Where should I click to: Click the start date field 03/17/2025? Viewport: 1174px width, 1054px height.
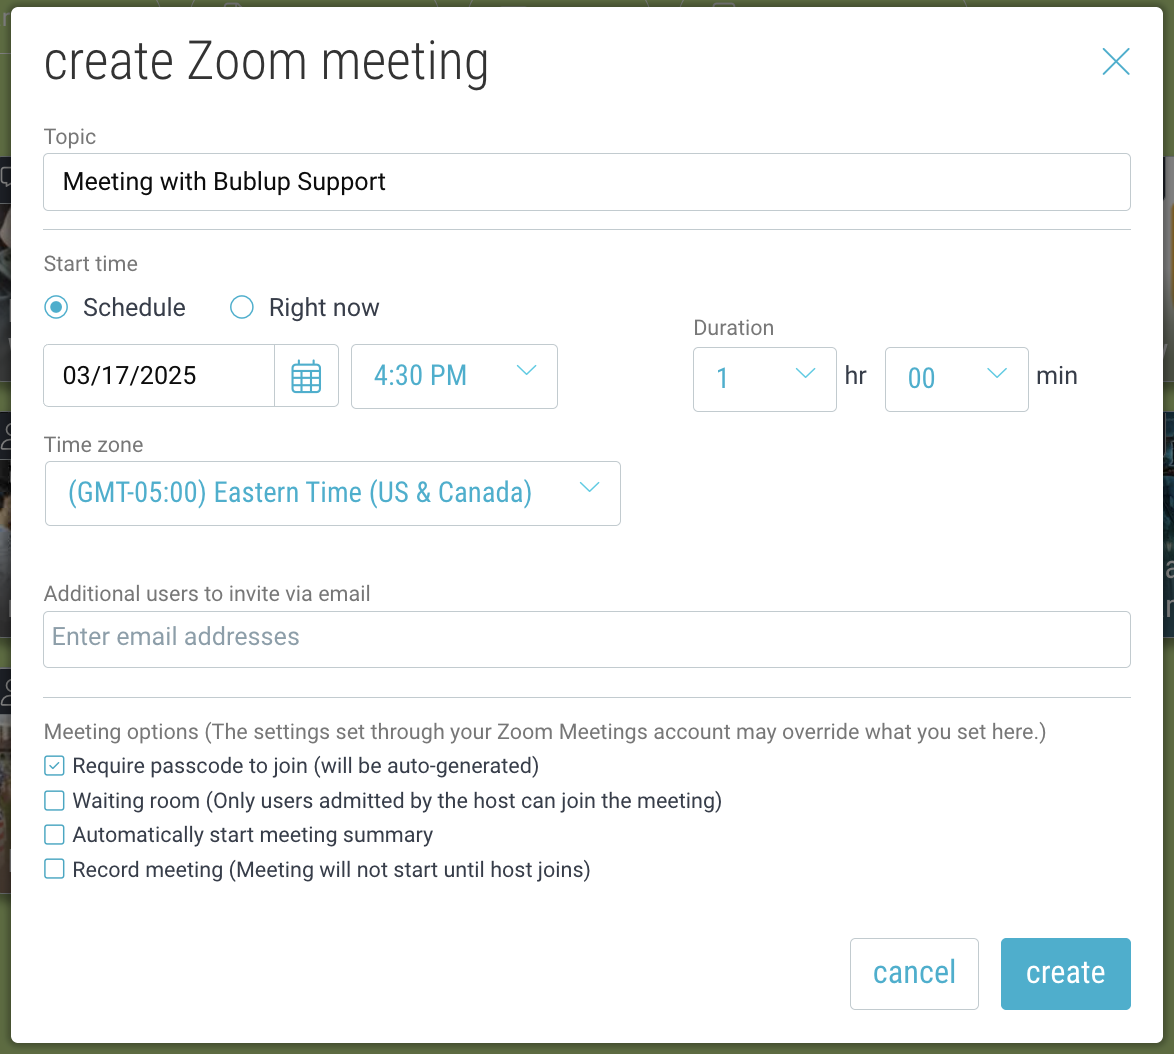click(x=159, y=376)
